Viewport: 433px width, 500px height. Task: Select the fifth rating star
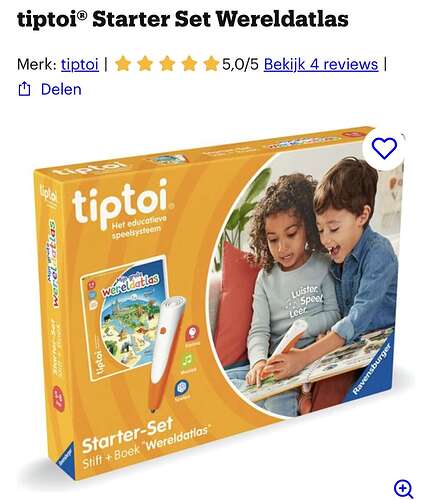[x=211, y=64]
